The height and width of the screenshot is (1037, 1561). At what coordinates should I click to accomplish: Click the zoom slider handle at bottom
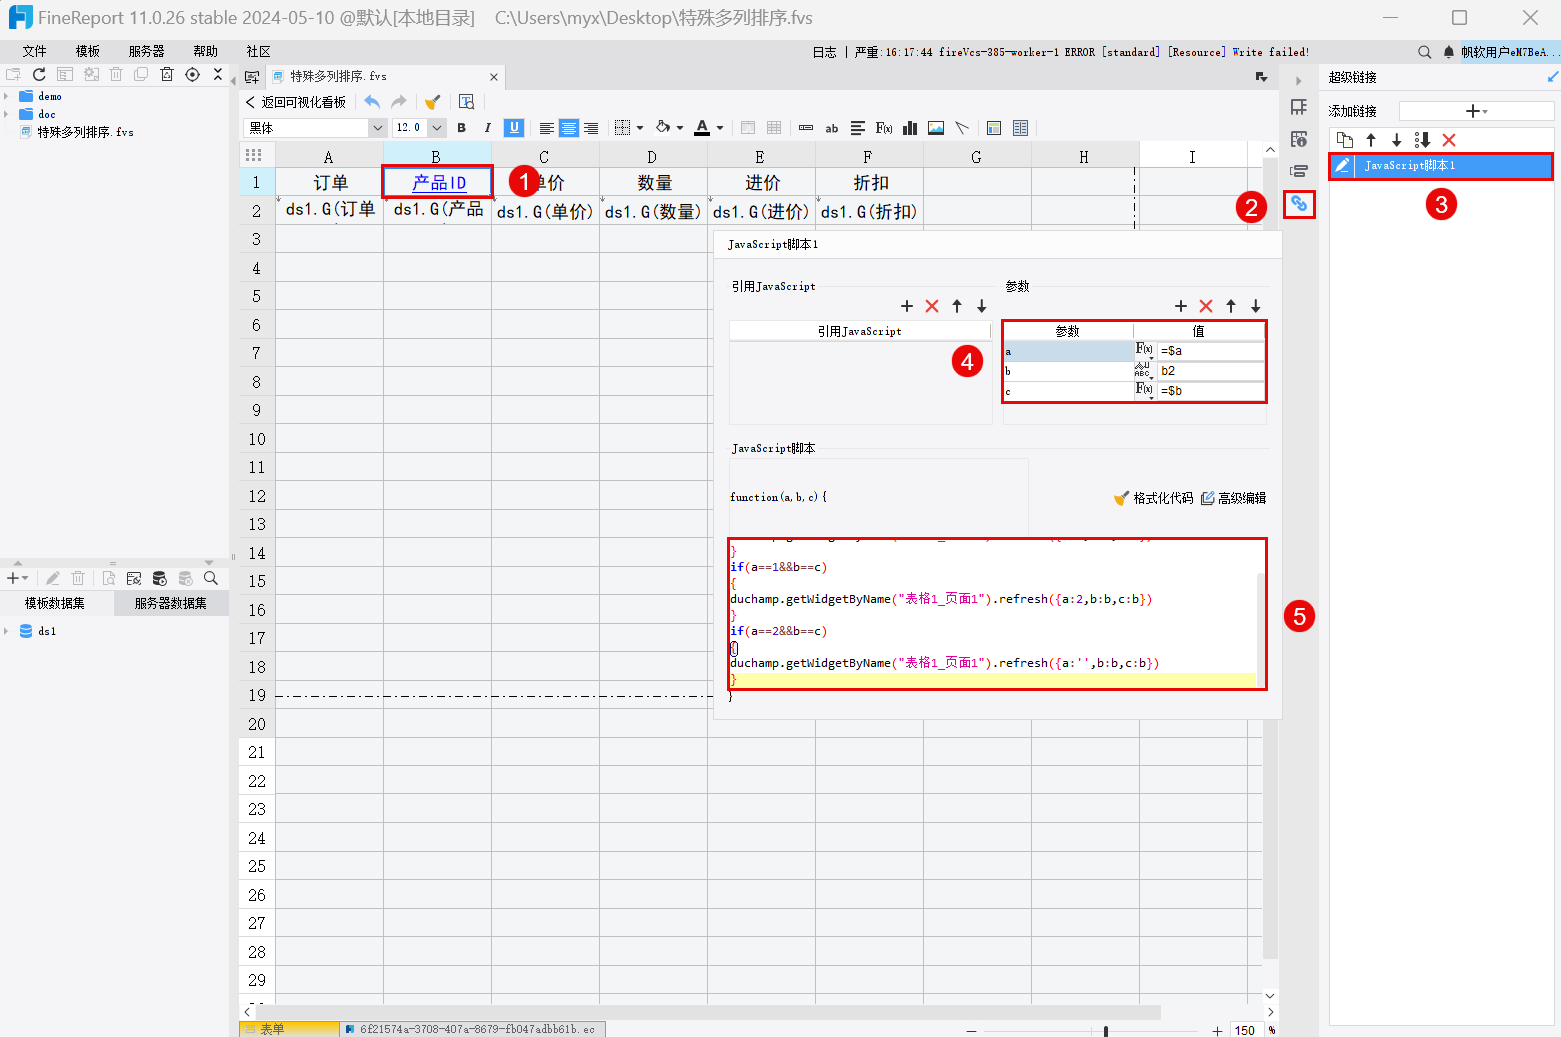click(1105, 1030)
